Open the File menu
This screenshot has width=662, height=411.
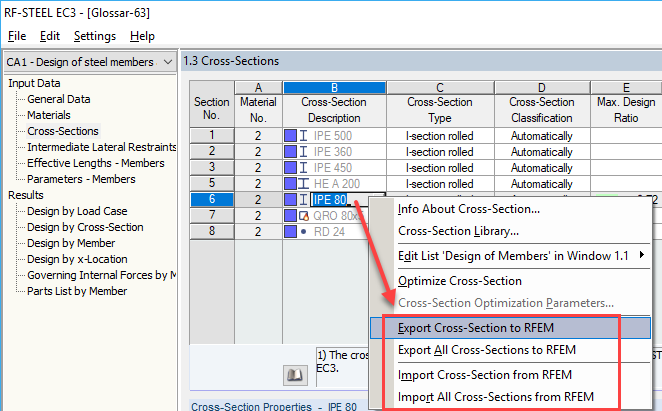pyautogui.click(x=17, y=36)
